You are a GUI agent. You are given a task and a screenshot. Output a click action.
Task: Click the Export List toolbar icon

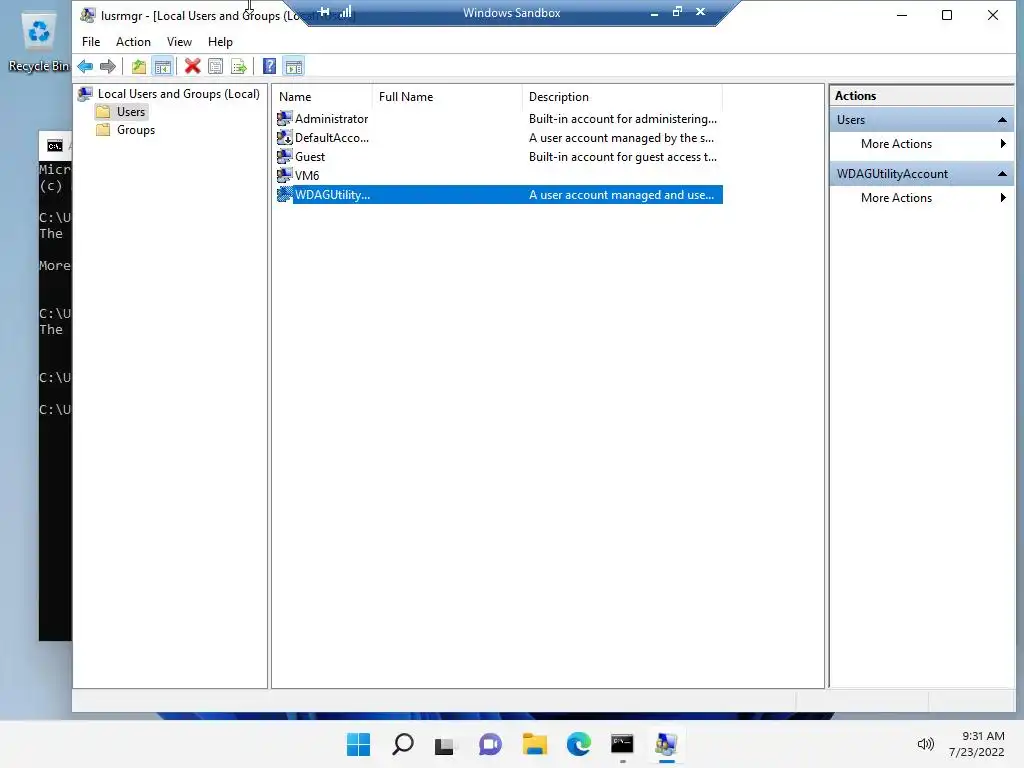239,66
